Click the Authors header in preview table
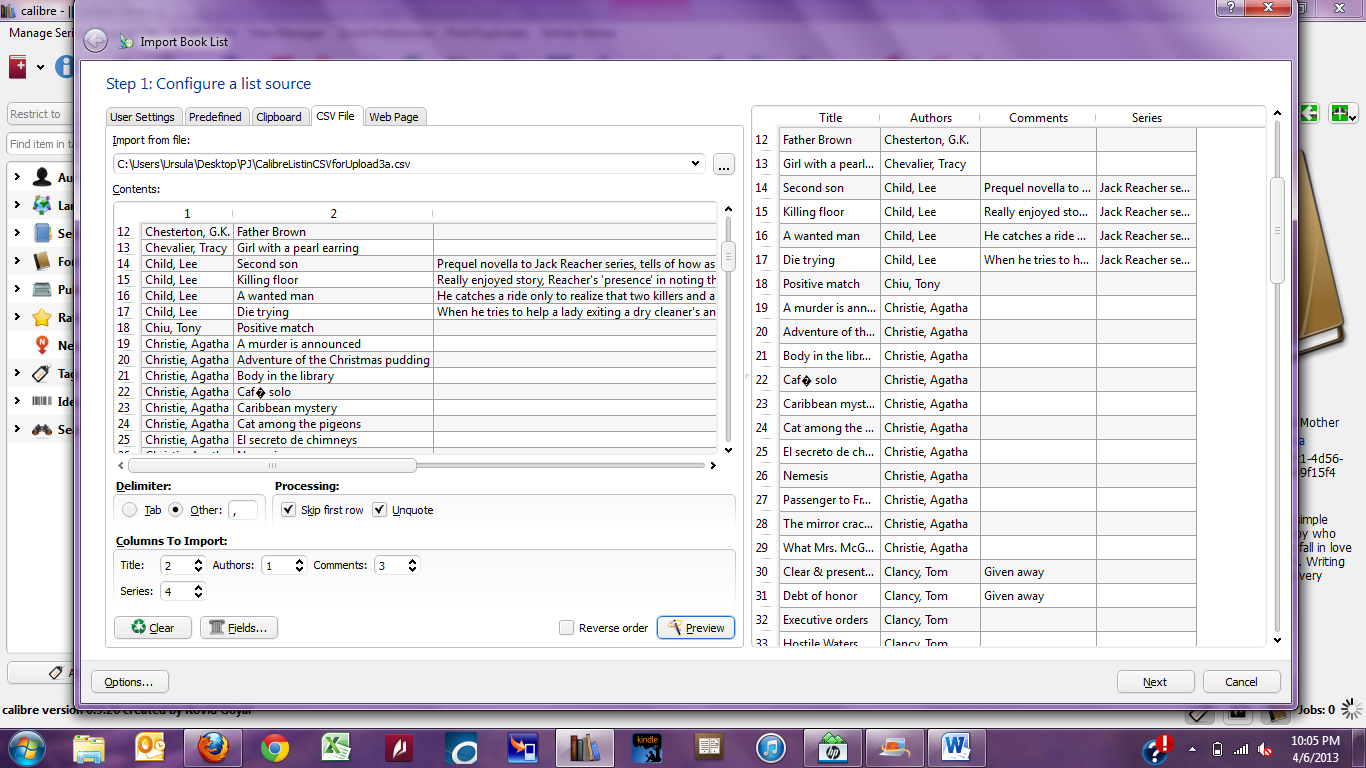The width and height of the screenshot is (1366, 768). click(931, 117)
